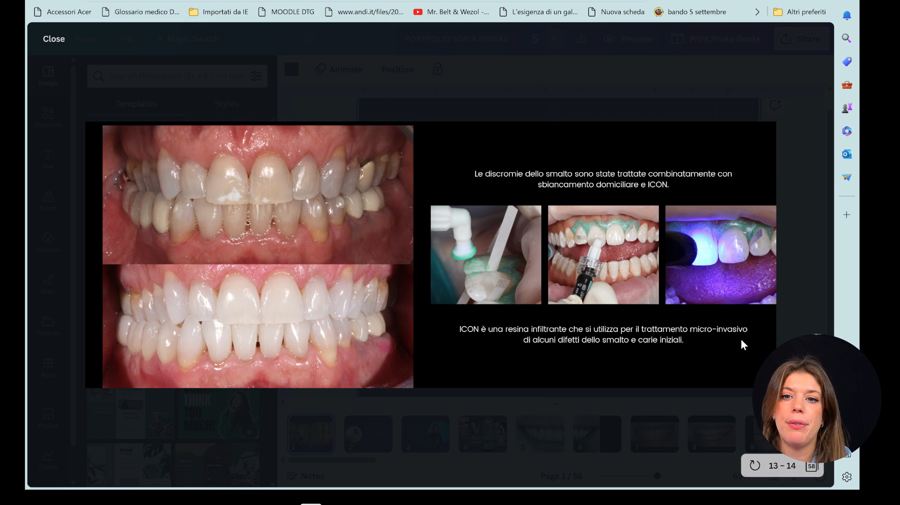This screenshot has height=505, width=900.
Task: Open the Games chess icon in sidebar
Action: click(x=847, y=108)
